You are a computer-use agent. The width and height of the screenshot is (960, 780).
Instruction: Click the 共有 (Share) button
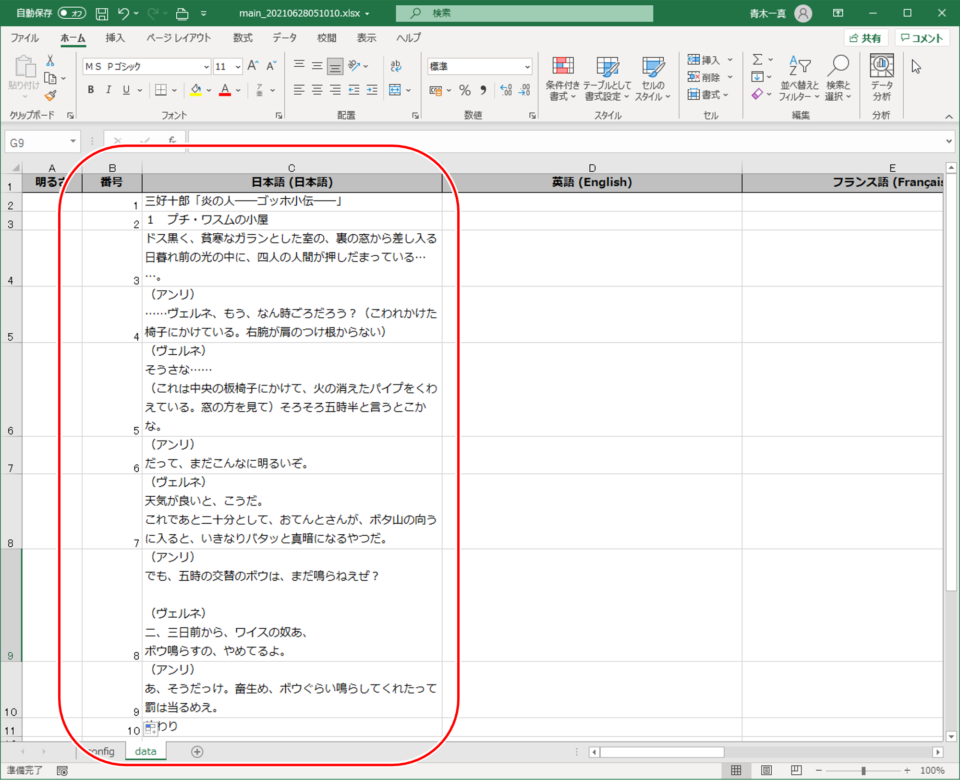pyautogui.click(x=865, y=38)
